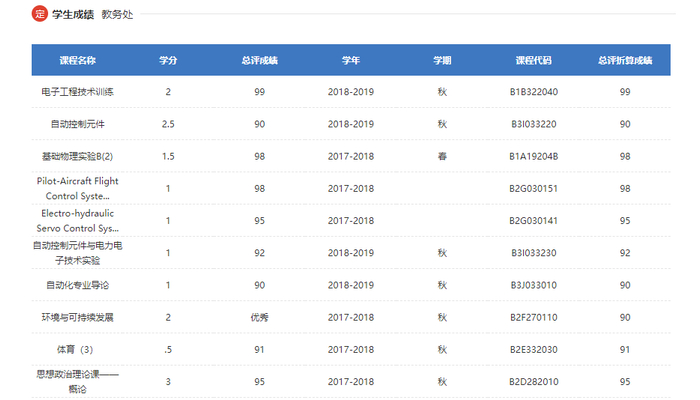Click course name 环境与可持续发展

point(78,317)
